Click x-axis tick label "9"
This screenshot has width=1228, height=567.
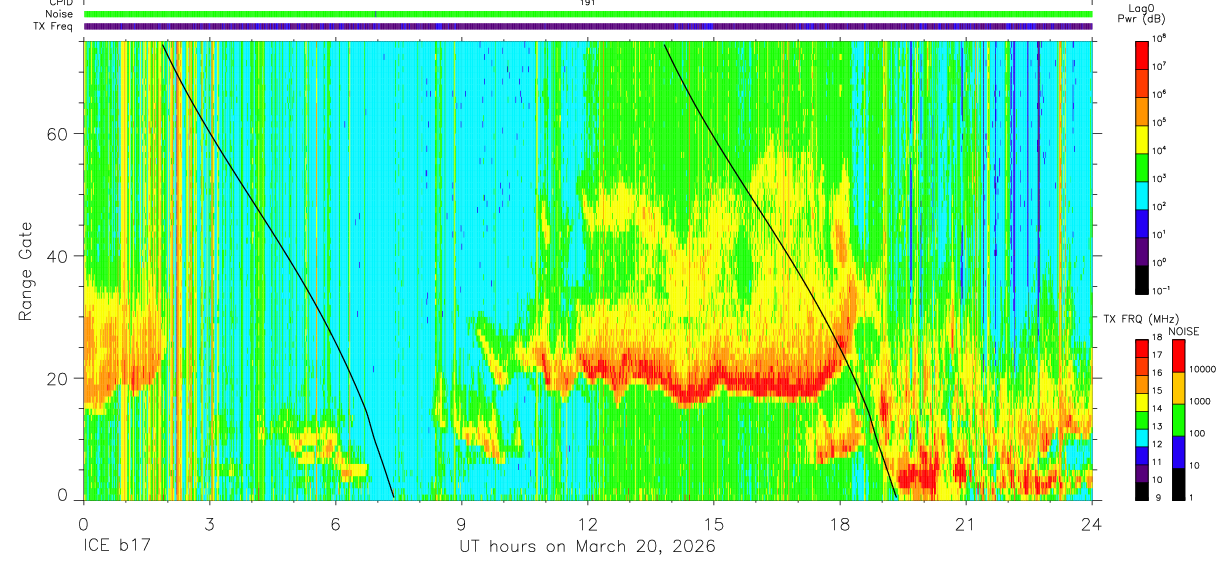coord(461,523)
